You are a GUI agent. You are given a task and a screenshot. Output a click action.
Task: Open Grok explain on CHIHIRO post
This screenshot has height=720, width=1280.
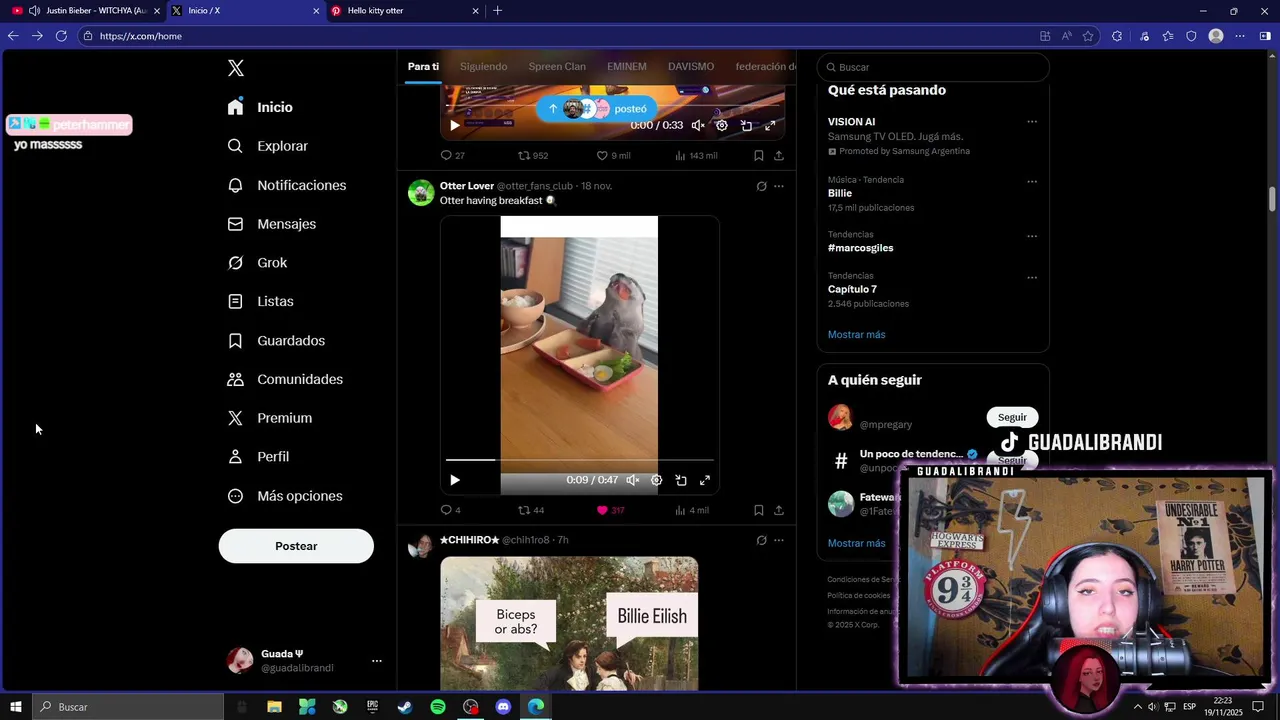tap(761, 540)
